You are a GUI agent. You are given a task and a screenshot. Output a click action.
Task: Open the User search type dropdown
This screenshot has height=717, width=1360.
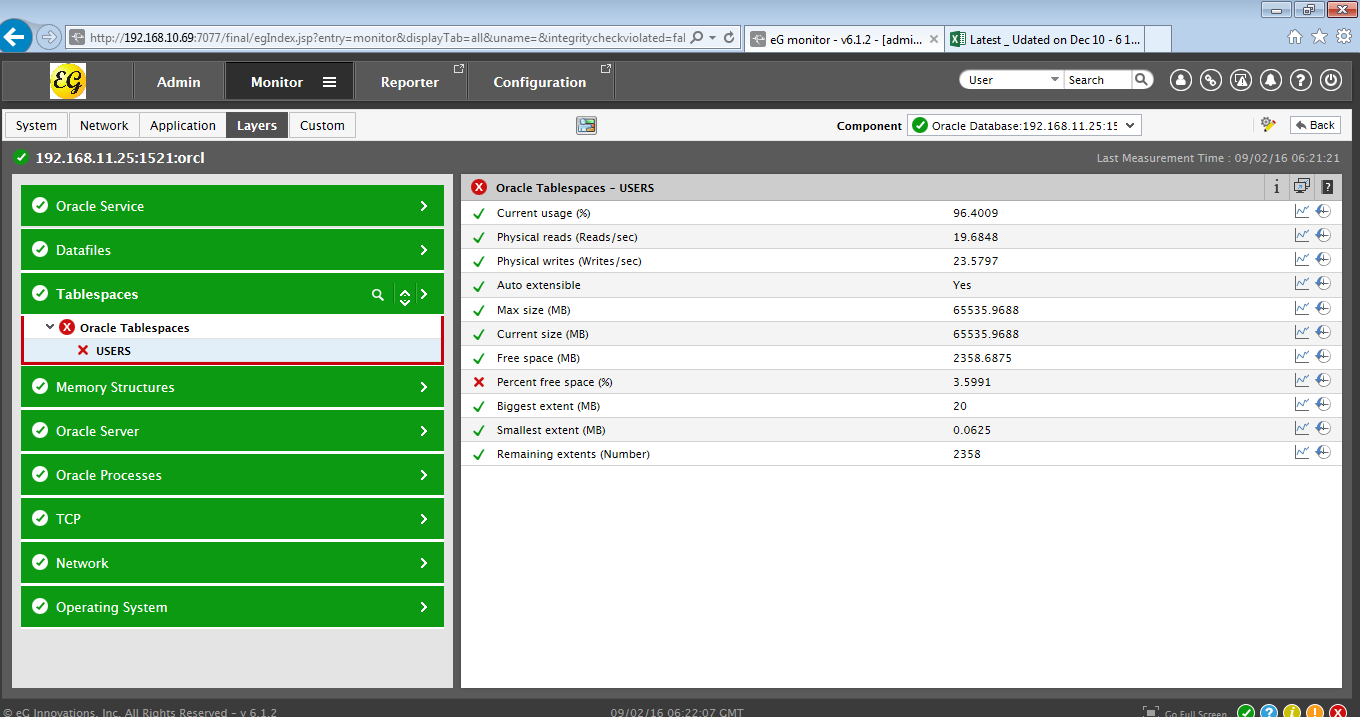tap(1011, 80)
